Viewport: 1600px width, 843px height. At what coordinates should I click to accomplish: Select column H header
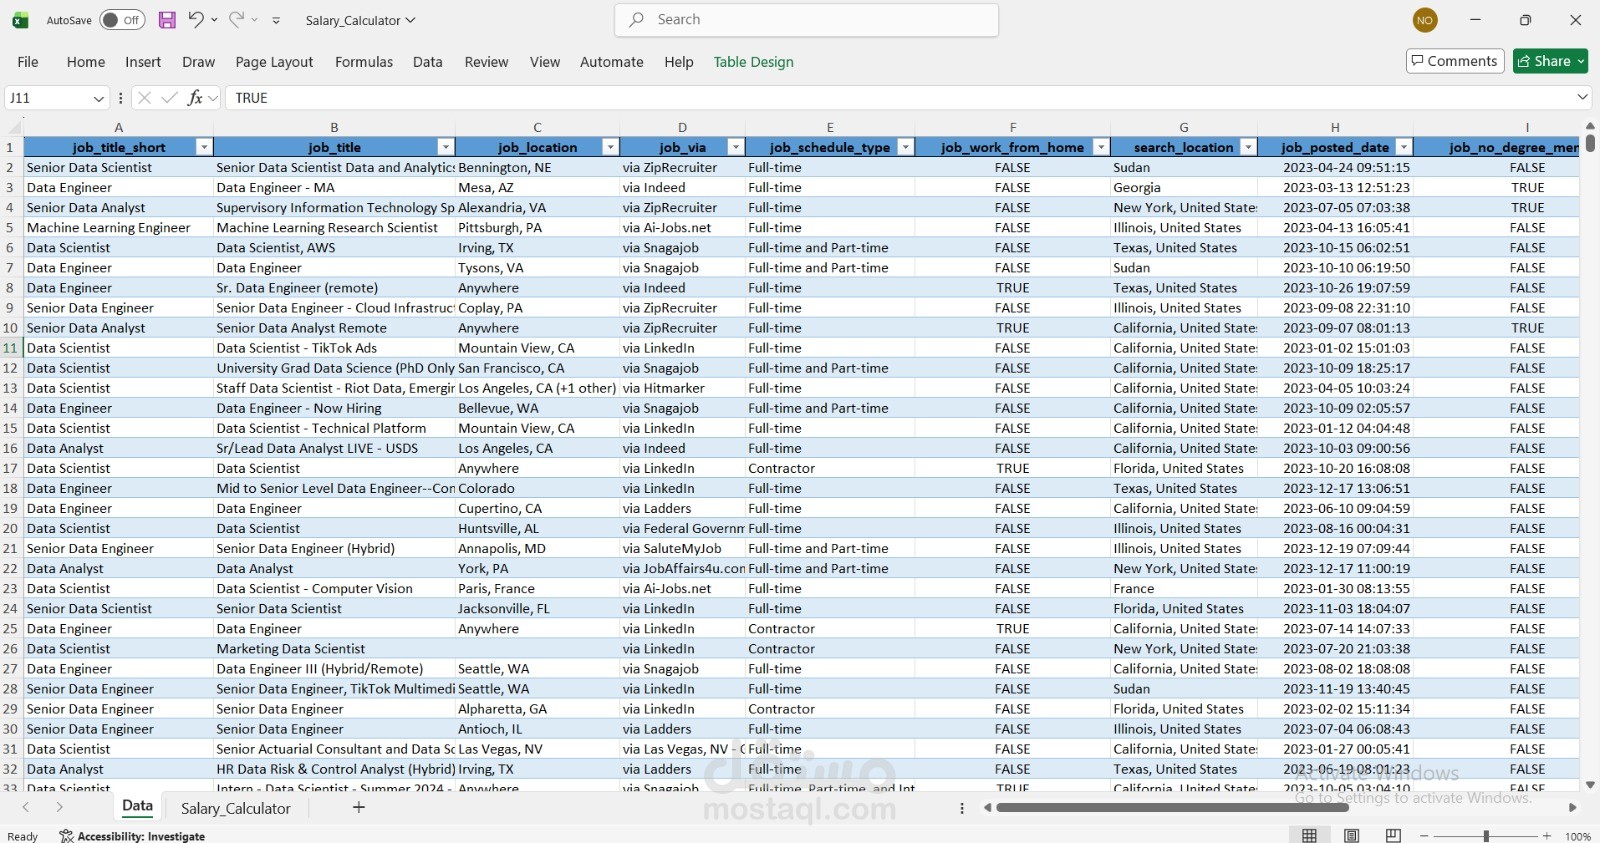coord(1335,127)
